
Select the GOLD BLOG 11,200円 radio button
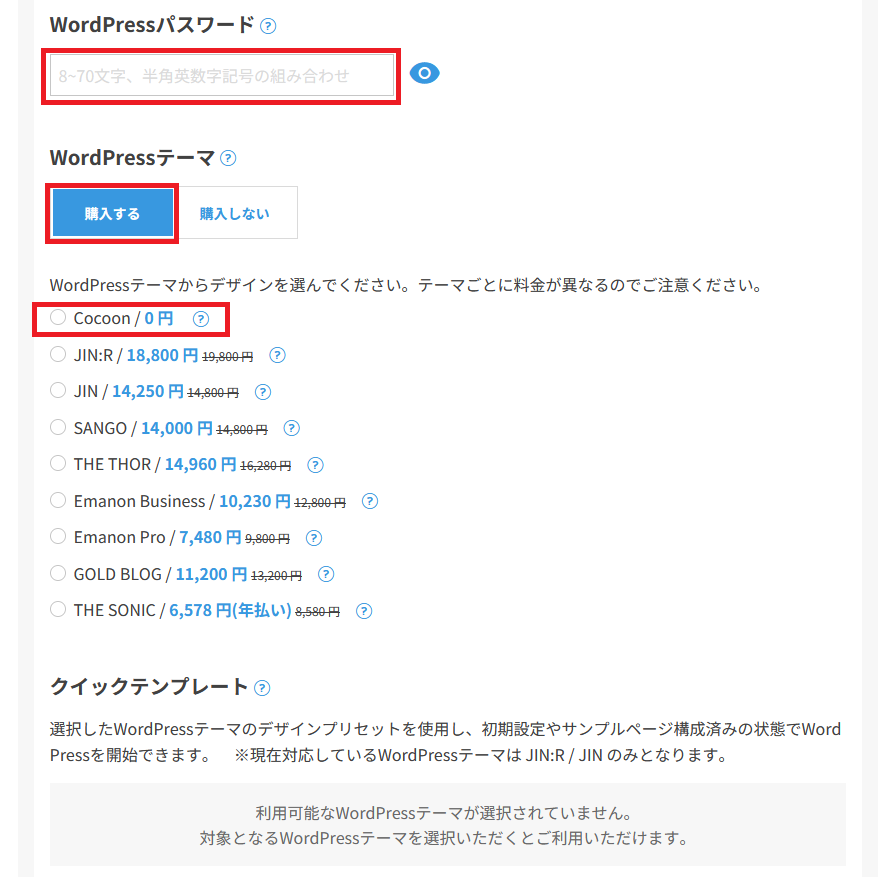(58, 573)
